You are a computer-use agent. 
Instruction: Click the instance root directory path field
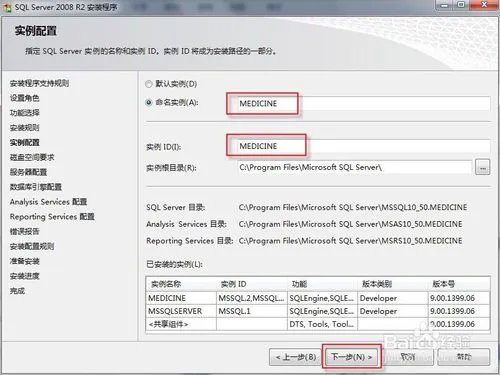click(354, 167)
